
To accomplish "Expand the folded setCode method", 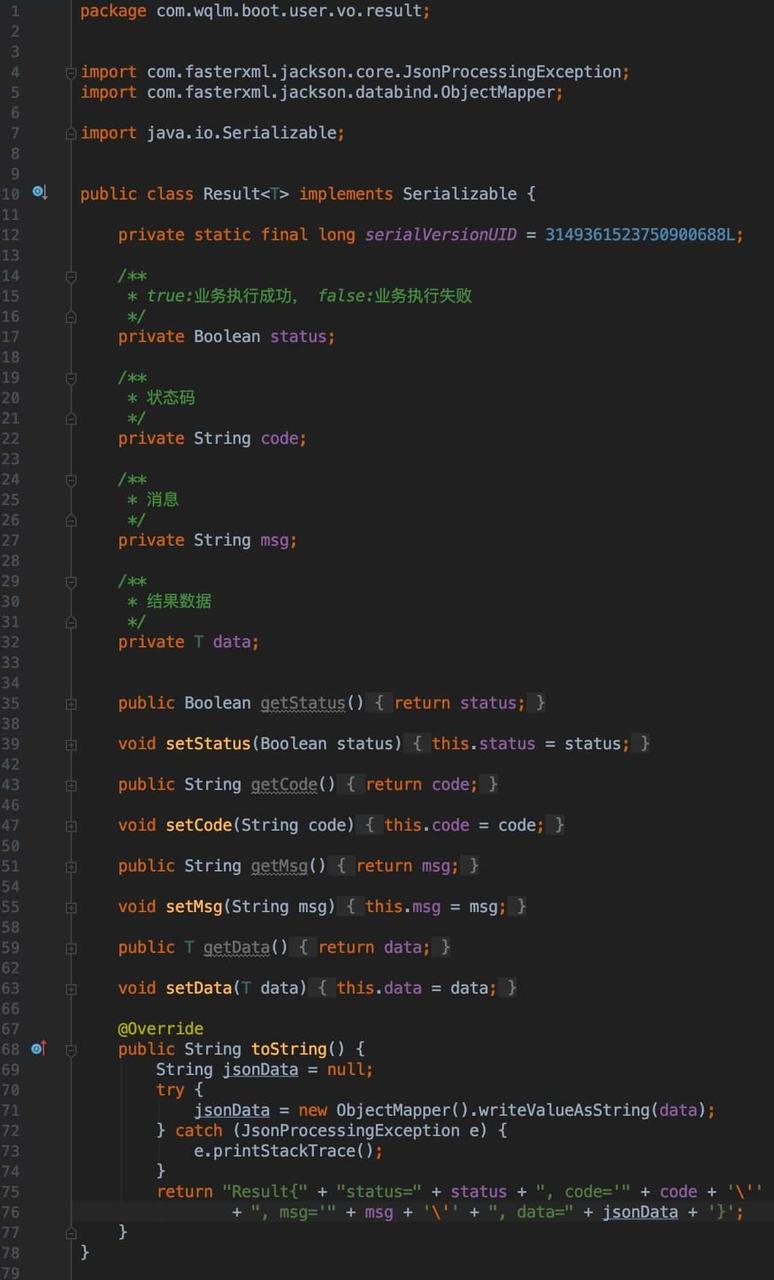I will (x=71, y=826).
